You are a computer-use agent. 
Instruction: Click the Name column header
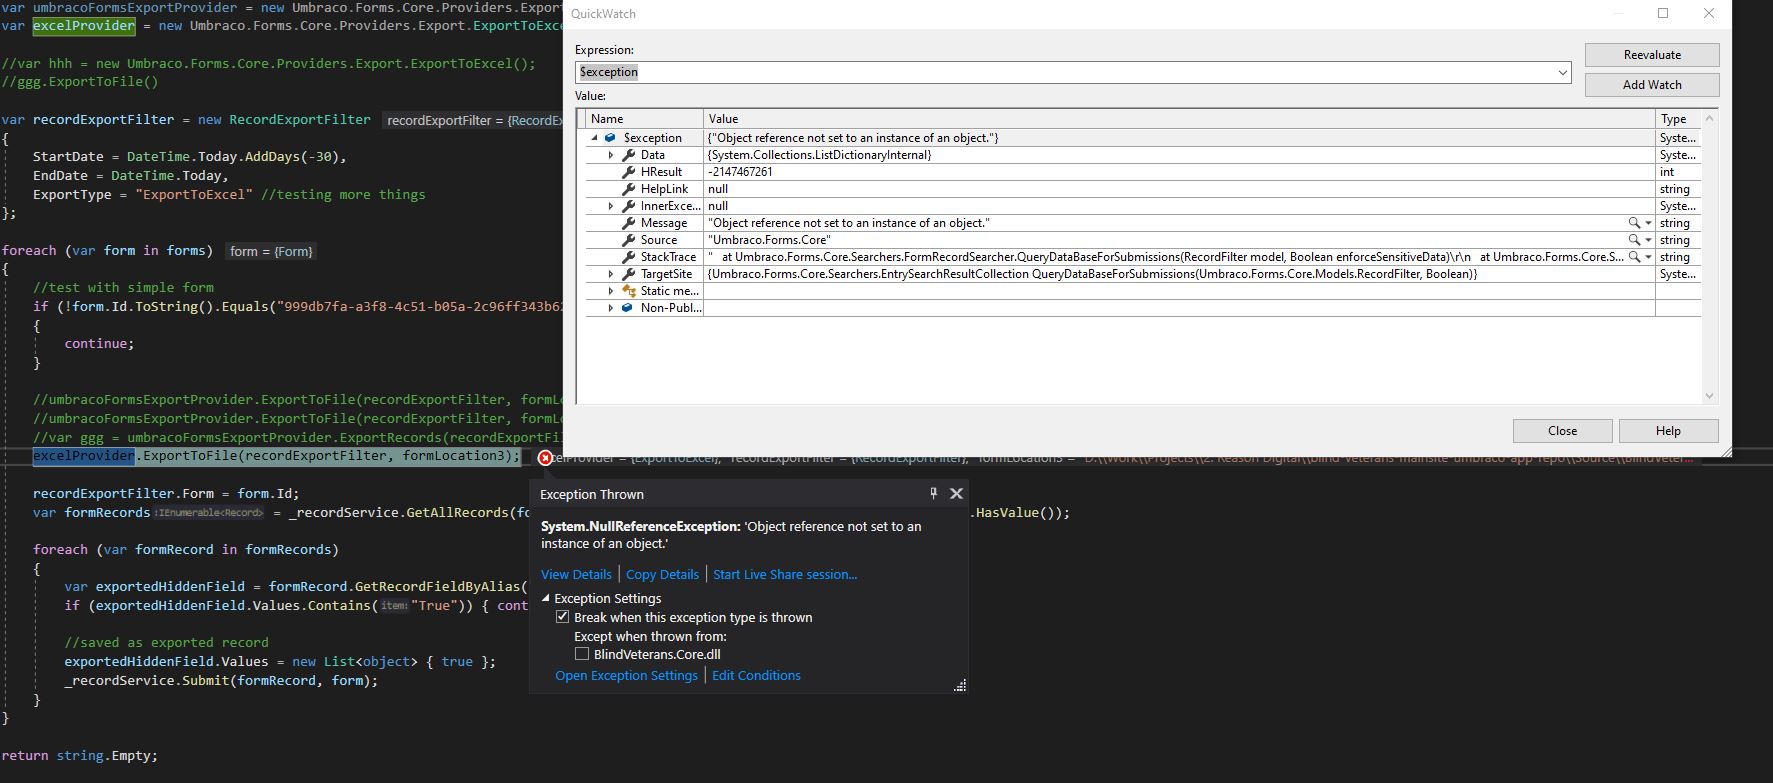point(644,118)
